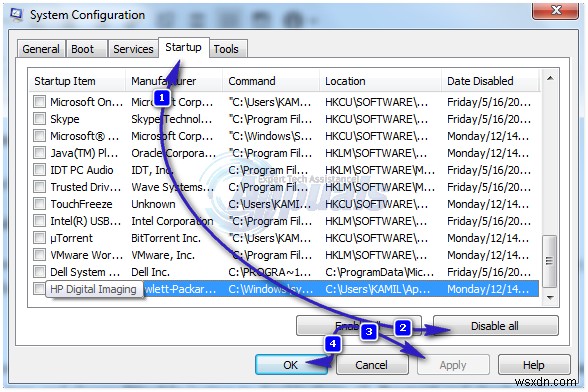Enable the VMware Wor... checkbox
The image size is (588, 392).
click(39, 255)
